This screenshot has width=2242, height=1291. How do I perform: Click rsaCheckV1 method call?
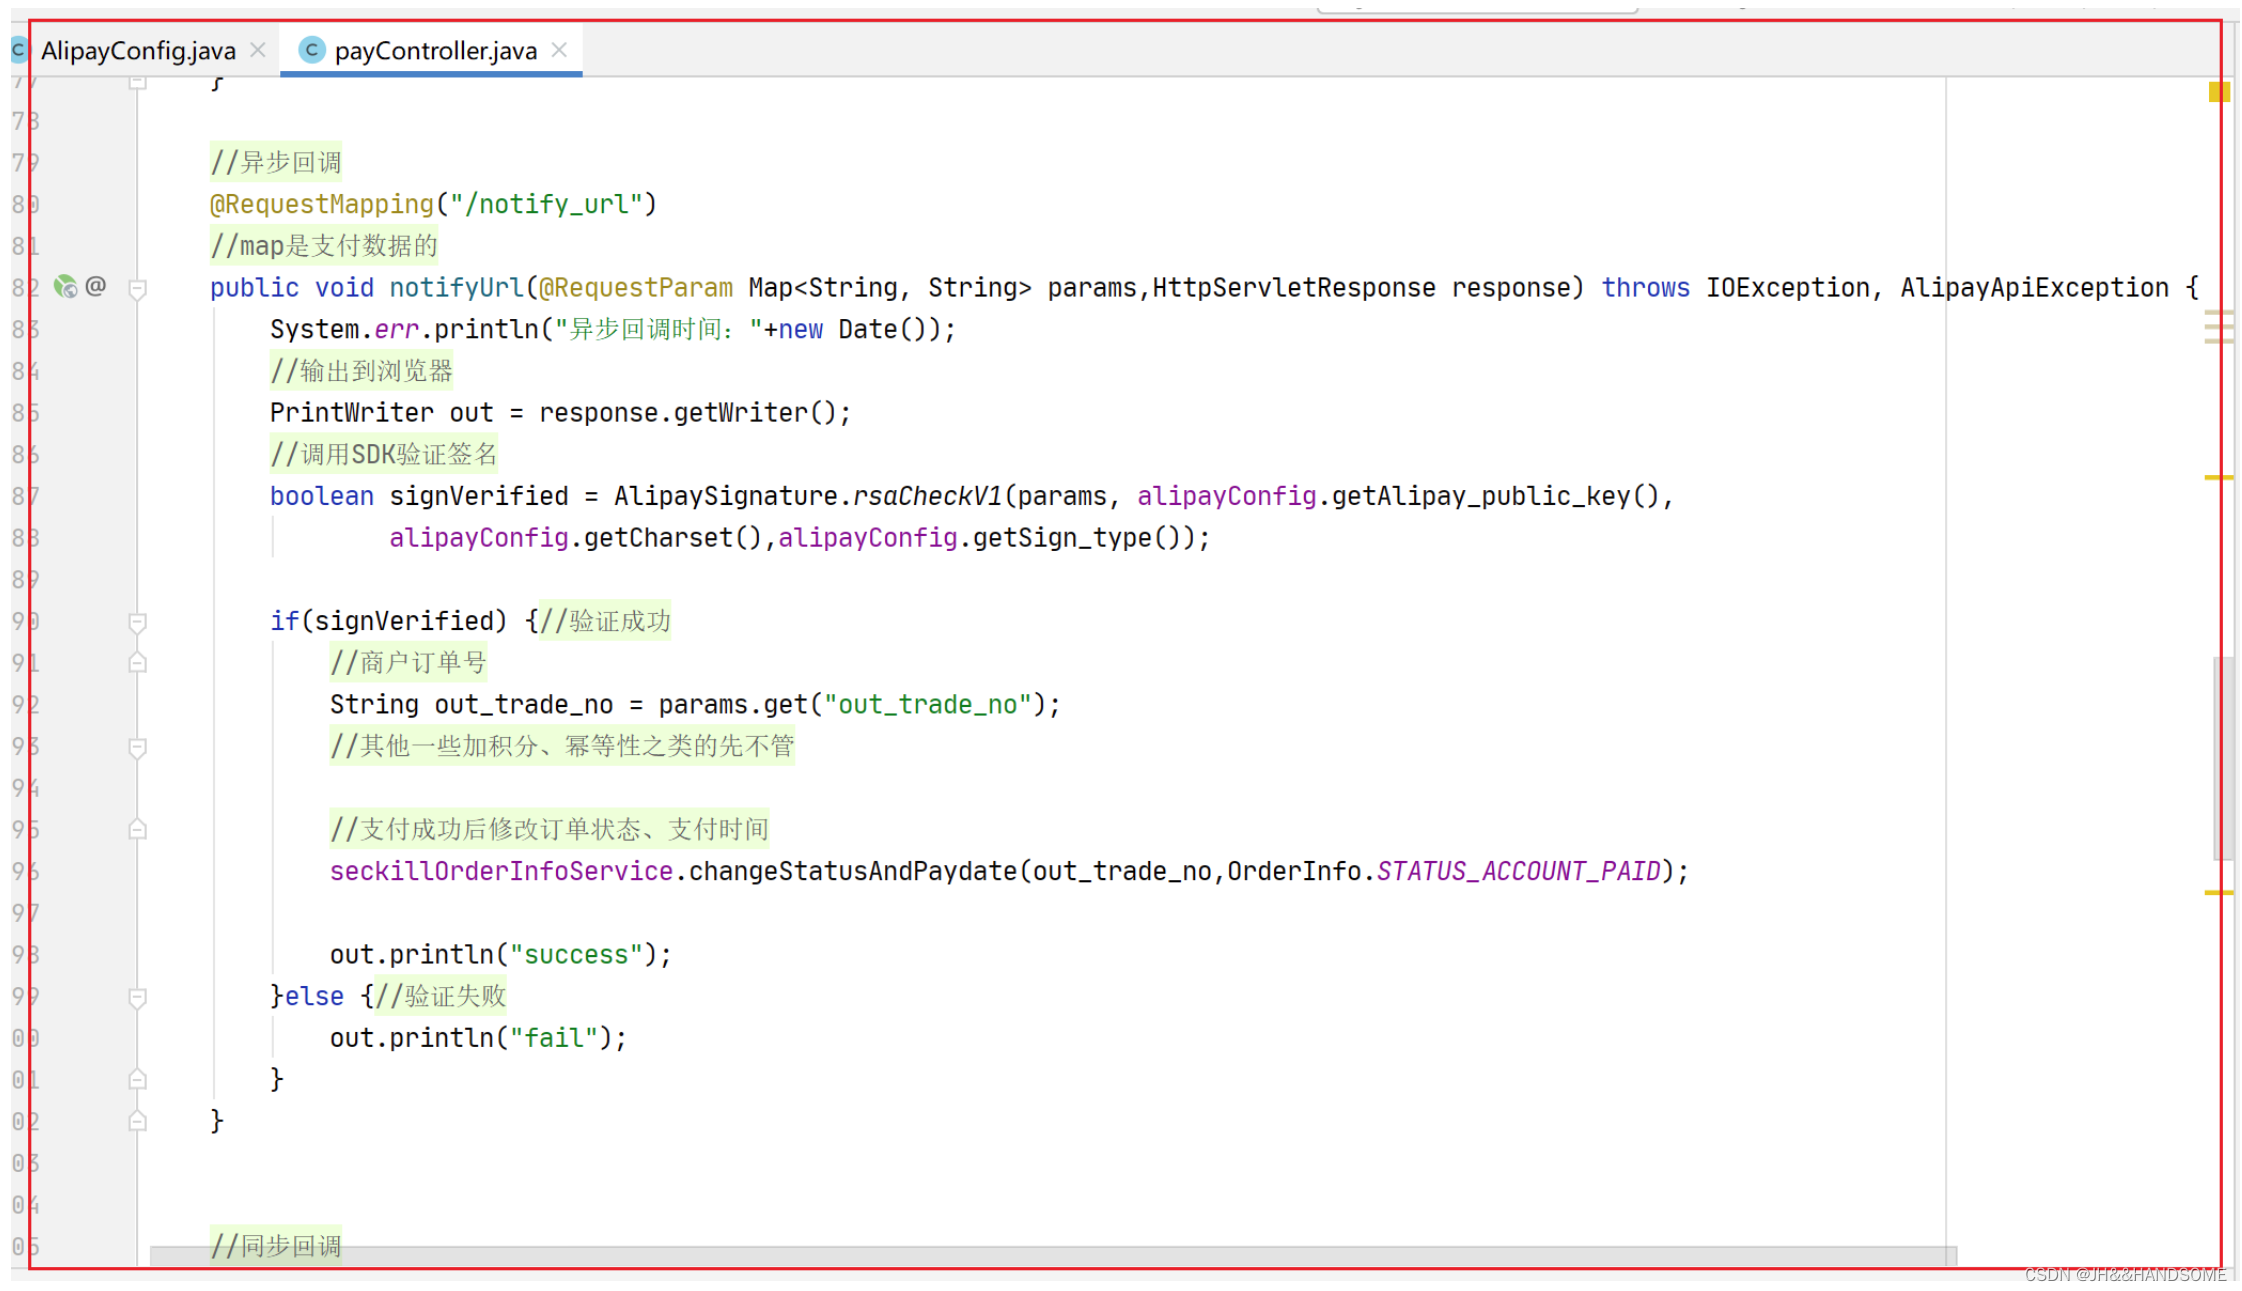click(x=928, y=496)
